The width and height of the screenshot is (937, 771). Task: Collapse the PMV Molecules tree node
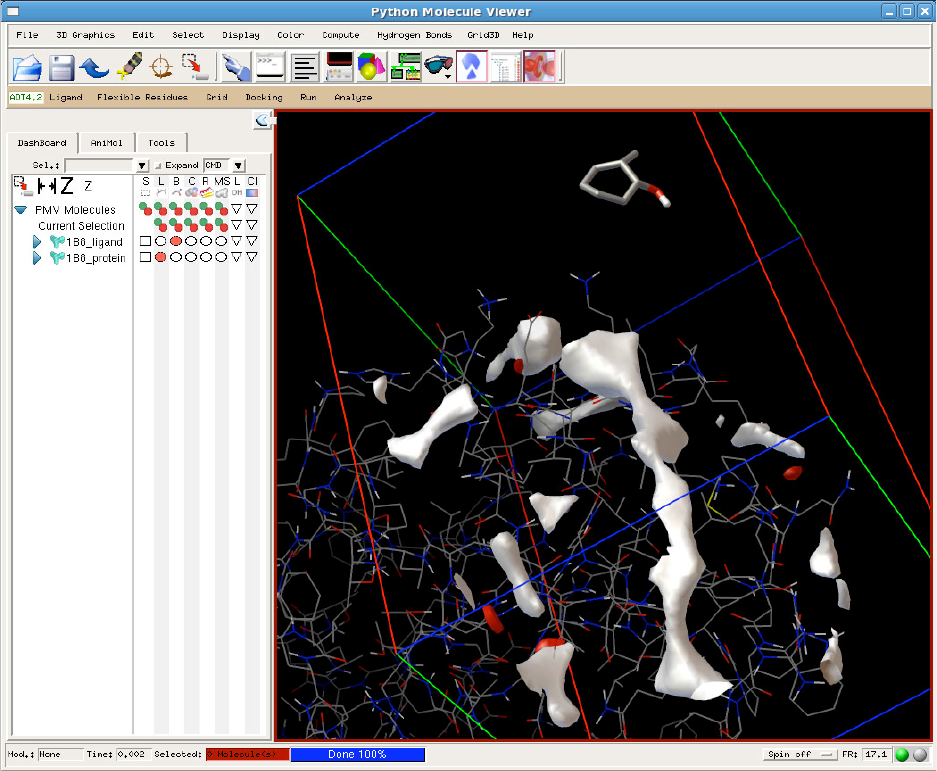[x=20, y=210]
